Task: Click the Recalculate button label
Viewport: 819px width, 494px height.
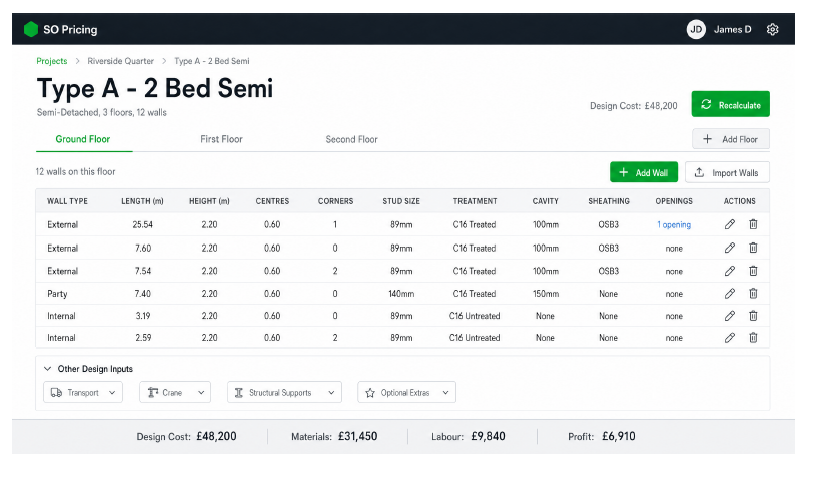Action: pos(740,105)
